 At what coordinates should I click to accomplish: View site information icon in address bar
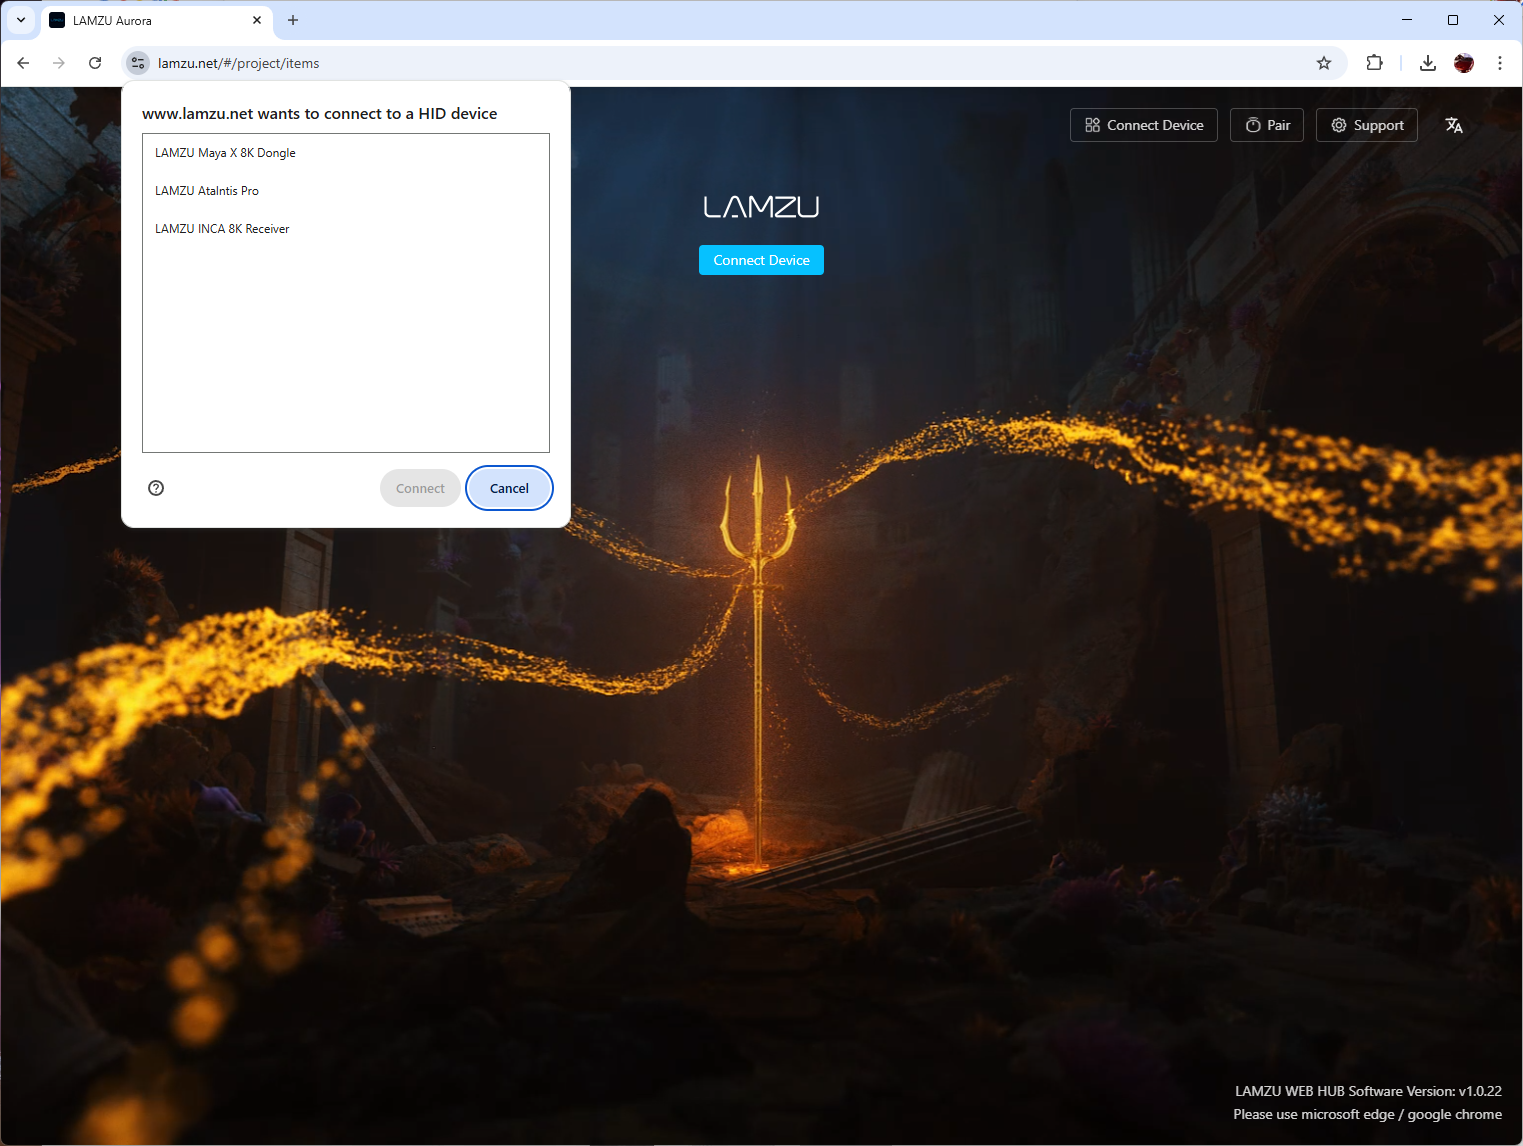[x=138, y=63]
